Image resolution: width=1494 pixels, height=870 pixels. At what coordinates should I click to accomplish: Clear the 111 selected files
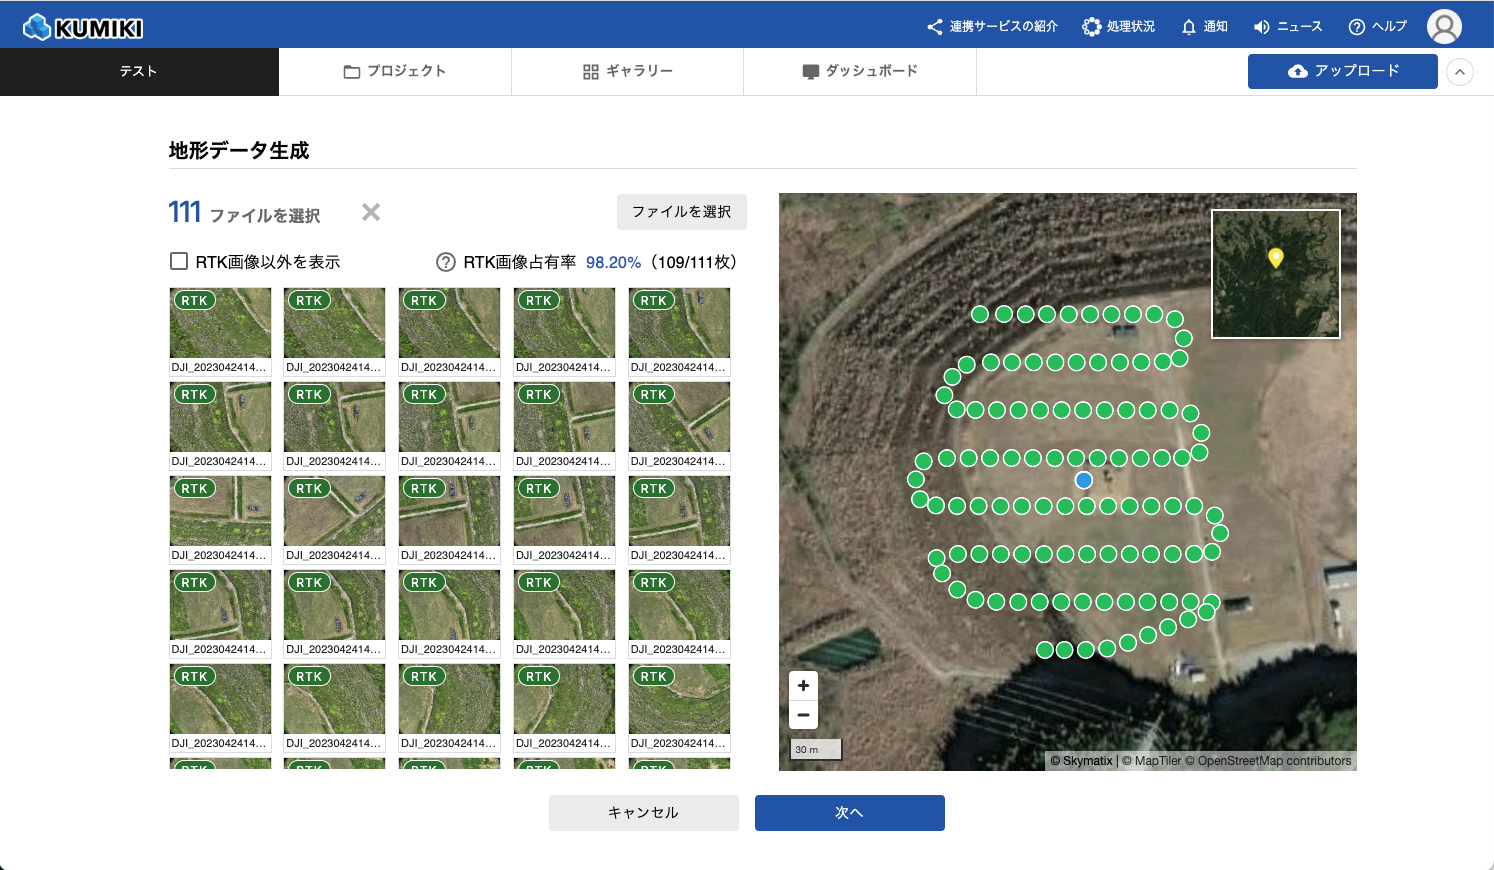coord(371,212)
